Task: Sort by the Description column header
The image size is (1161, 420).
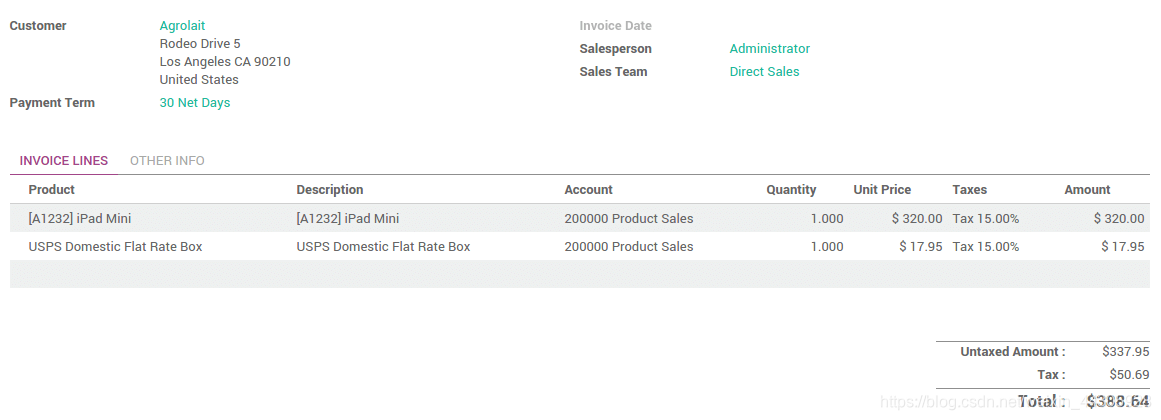Action: point(329,190)
